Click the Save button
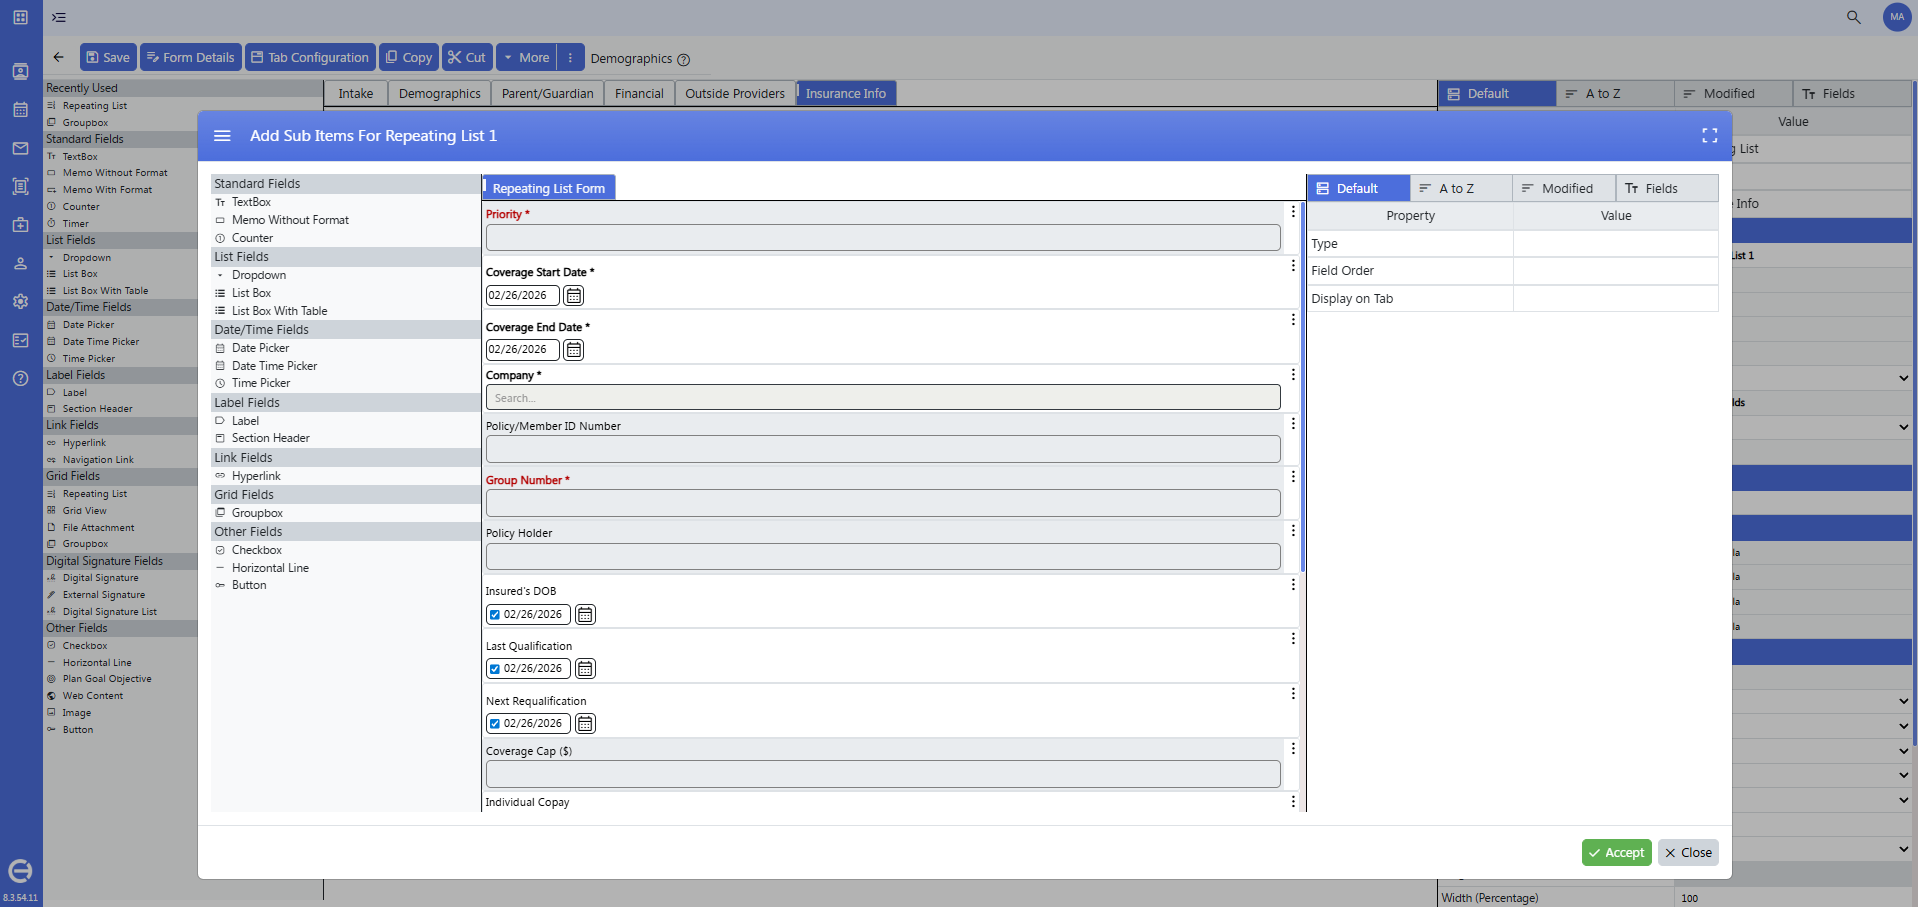 coord(108,57)
